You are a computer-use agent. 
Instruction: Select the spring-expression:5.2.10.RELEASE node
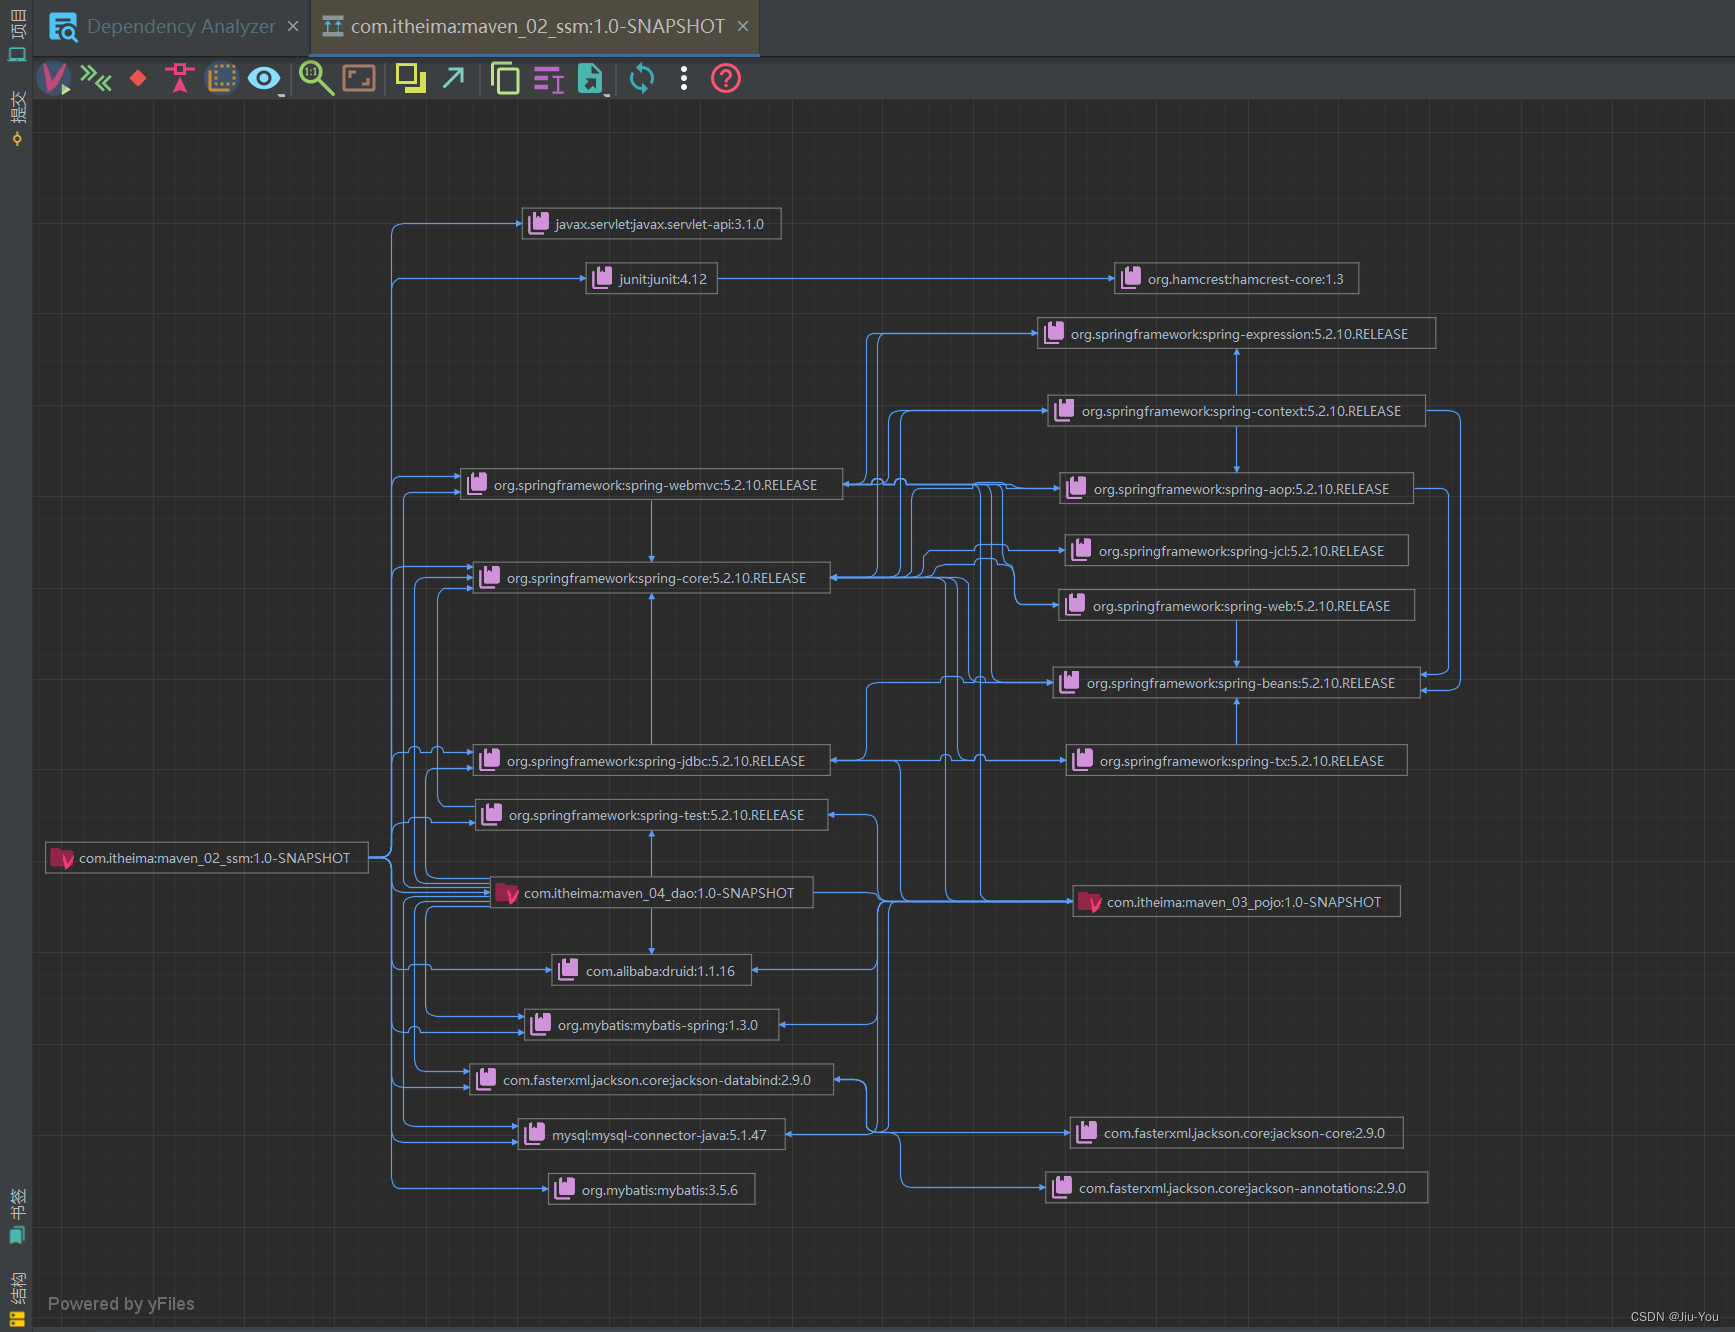(x=1236, y=334)
